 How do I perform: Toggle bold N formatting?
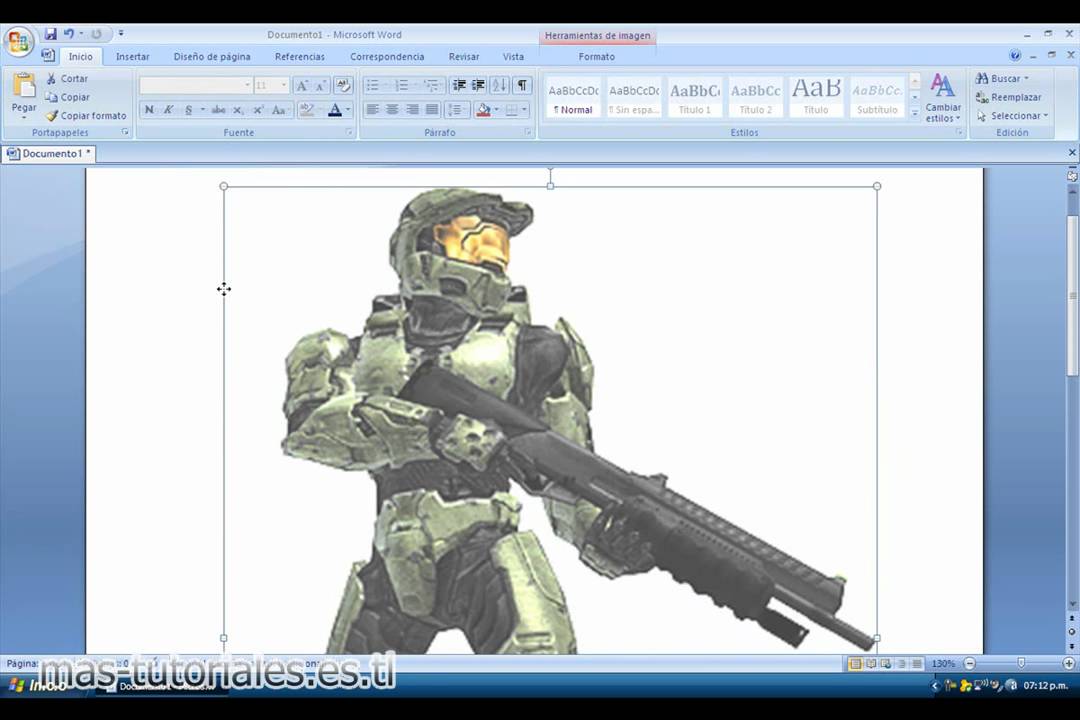149,110
